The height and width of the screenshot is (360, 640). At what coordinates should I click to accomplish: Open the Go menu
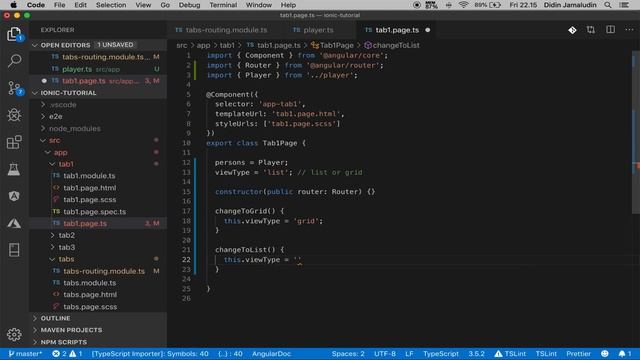click(x=165, y=5)
